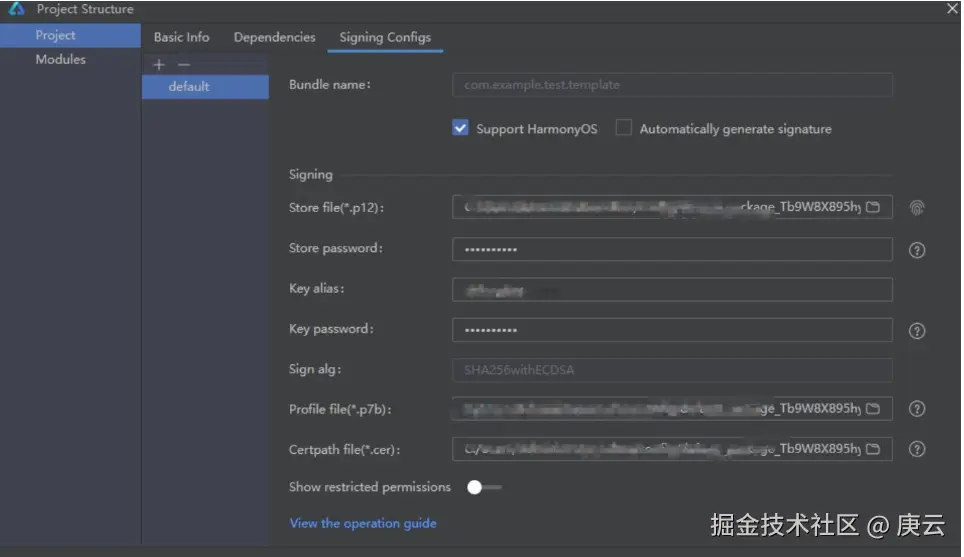Click the 'Key password:' label
Viewport: 964px width, 557px height.
point(331,329)
